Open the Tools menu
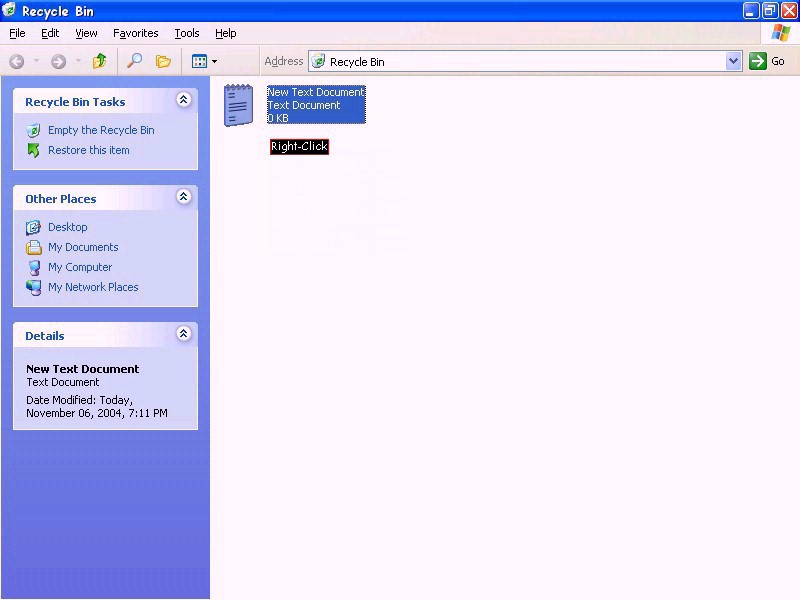This screenshot has width=800, height=600. 187,33
